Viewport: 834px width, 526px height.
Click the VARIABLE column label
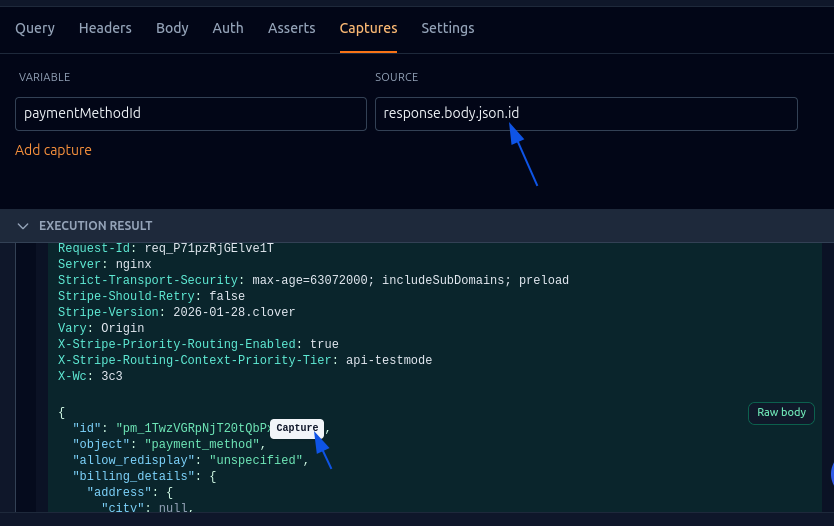44,77
